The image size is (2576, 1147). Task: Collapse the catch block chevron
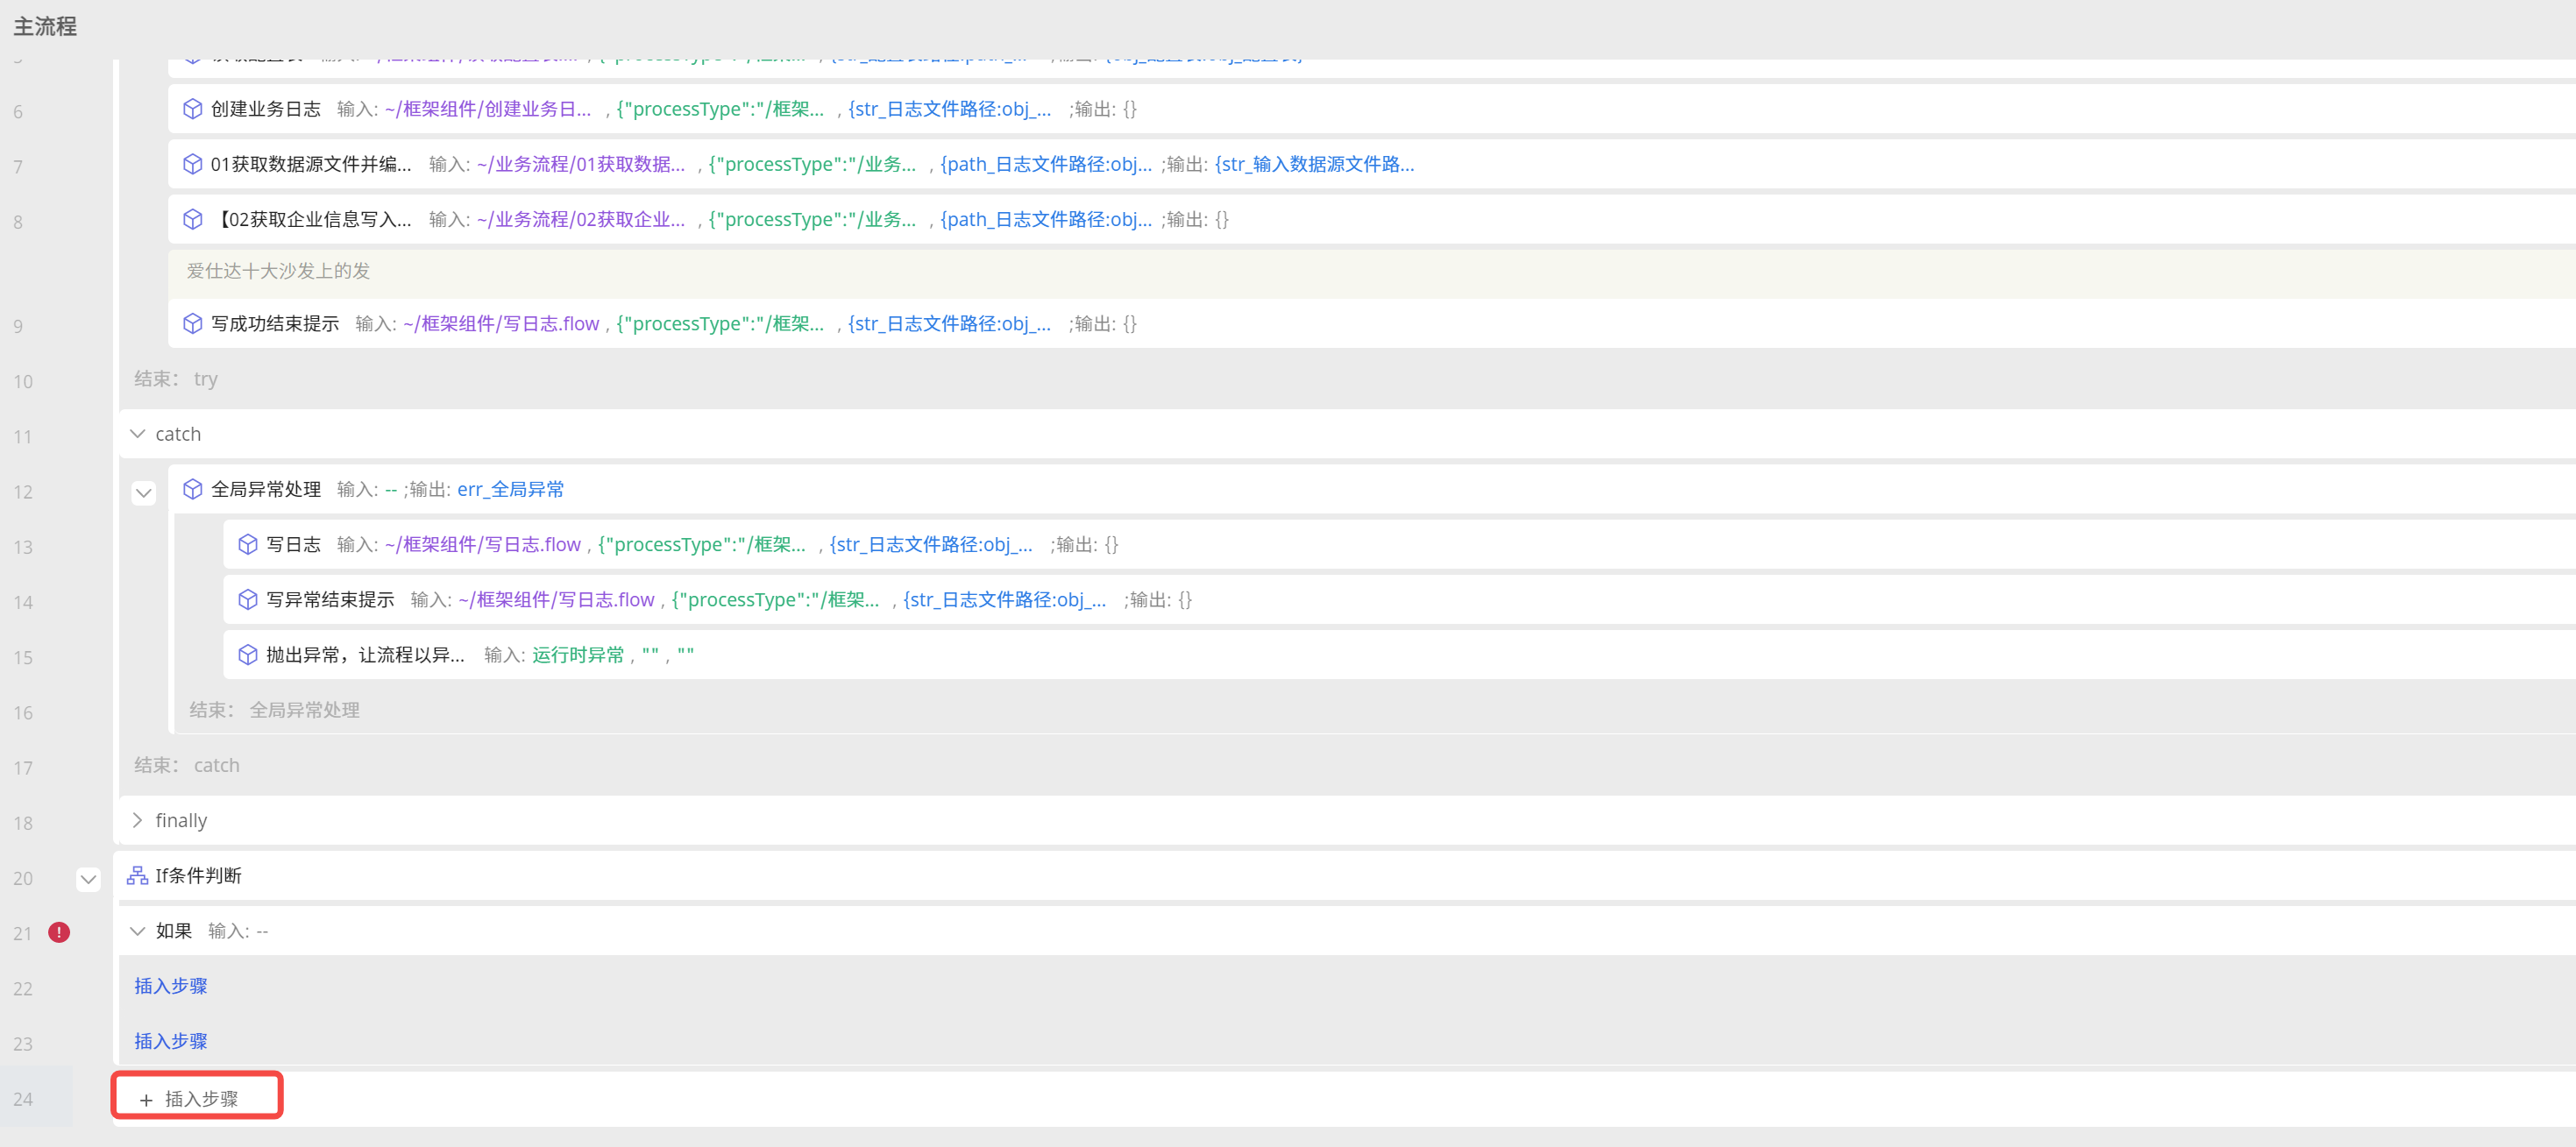[x=138, y=434]
